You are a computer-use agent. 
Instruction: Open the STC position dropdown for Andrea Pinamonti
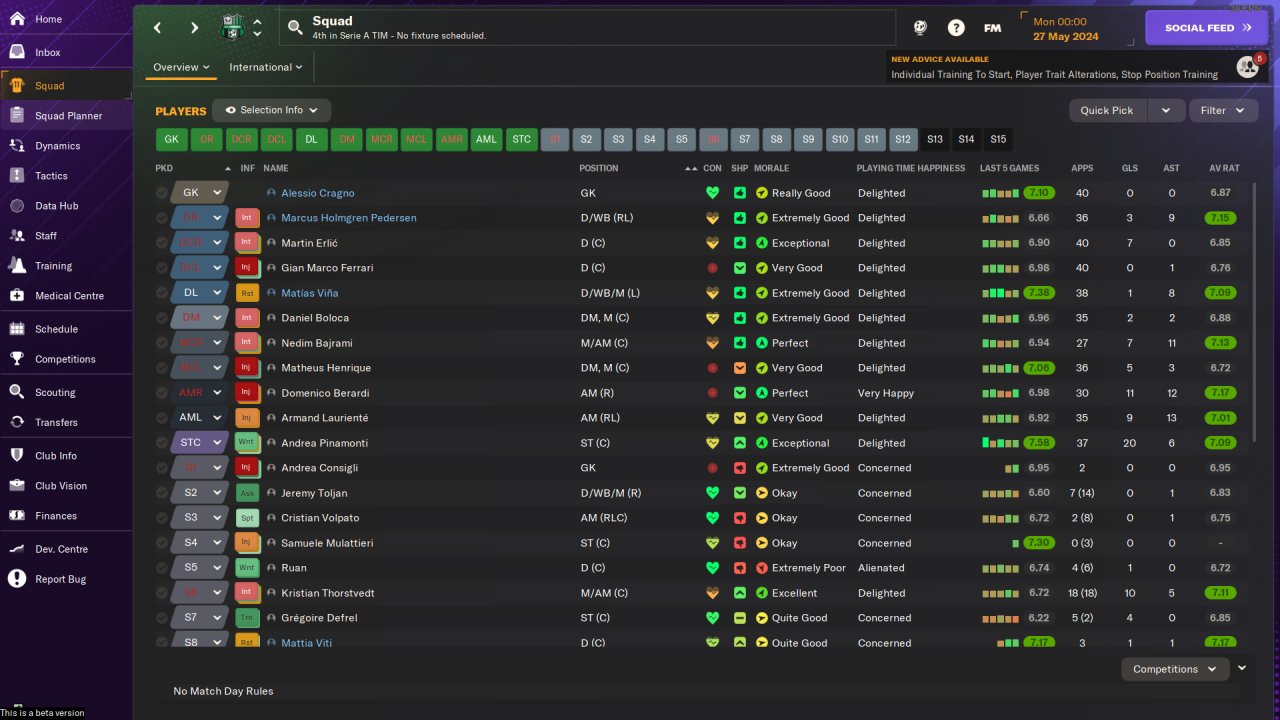[200, 443]
